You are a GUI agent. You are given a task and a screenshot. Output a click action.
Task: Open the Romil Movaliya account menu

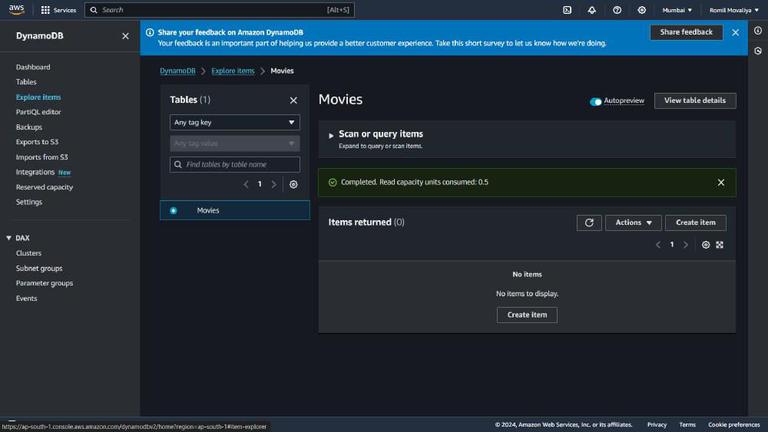tap(734, 10)
